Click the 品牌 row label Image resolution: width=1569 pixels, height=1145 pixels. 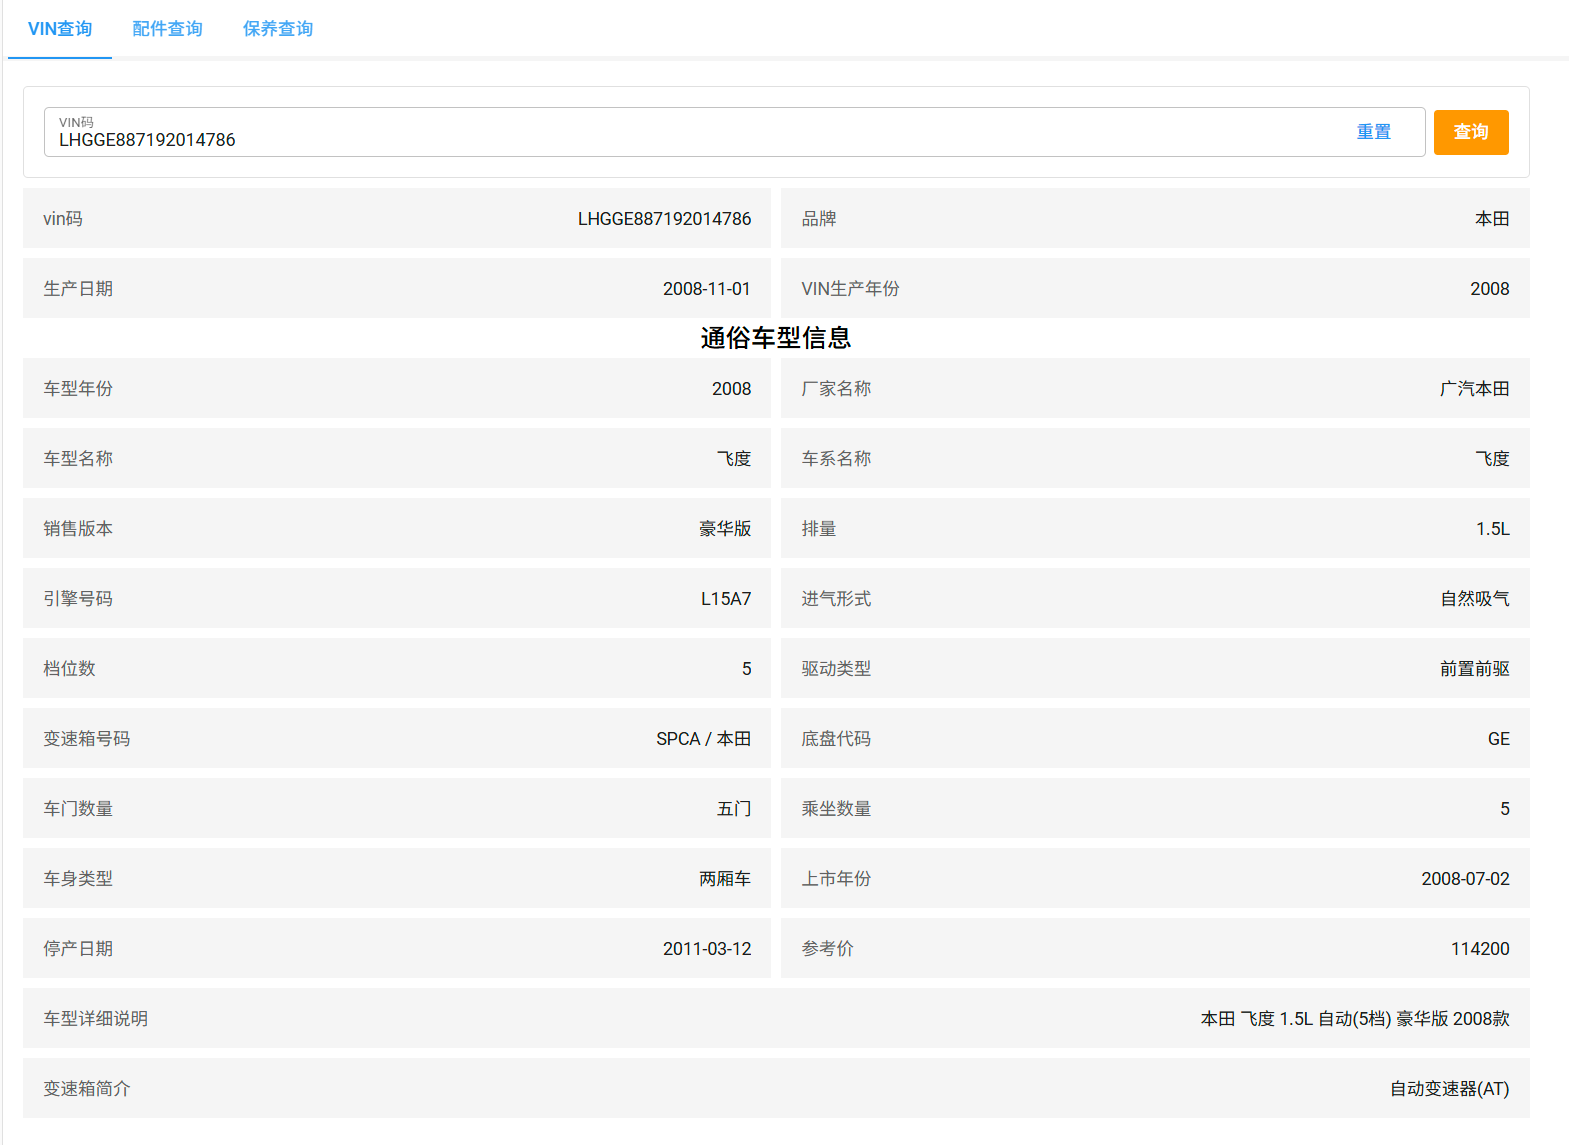point(819,219)
